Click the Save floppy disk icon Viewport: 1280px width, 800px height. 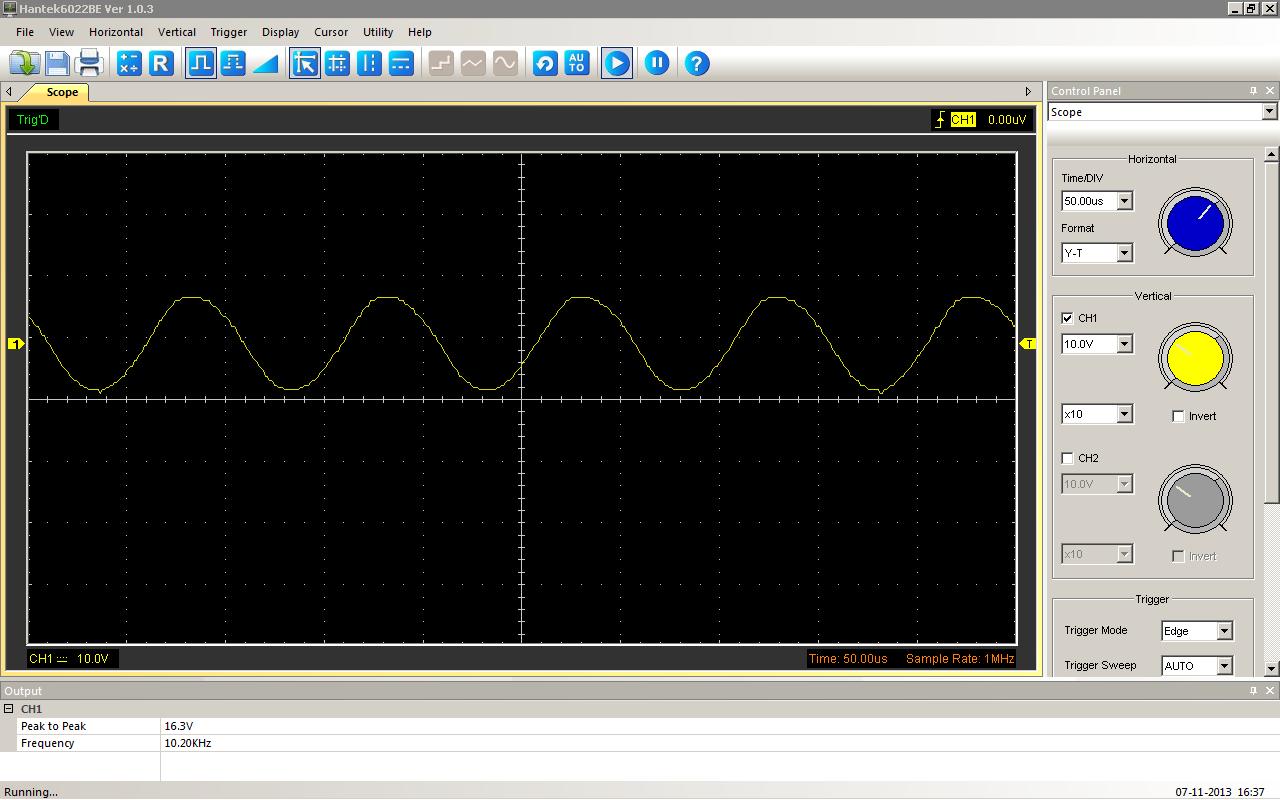57,64
